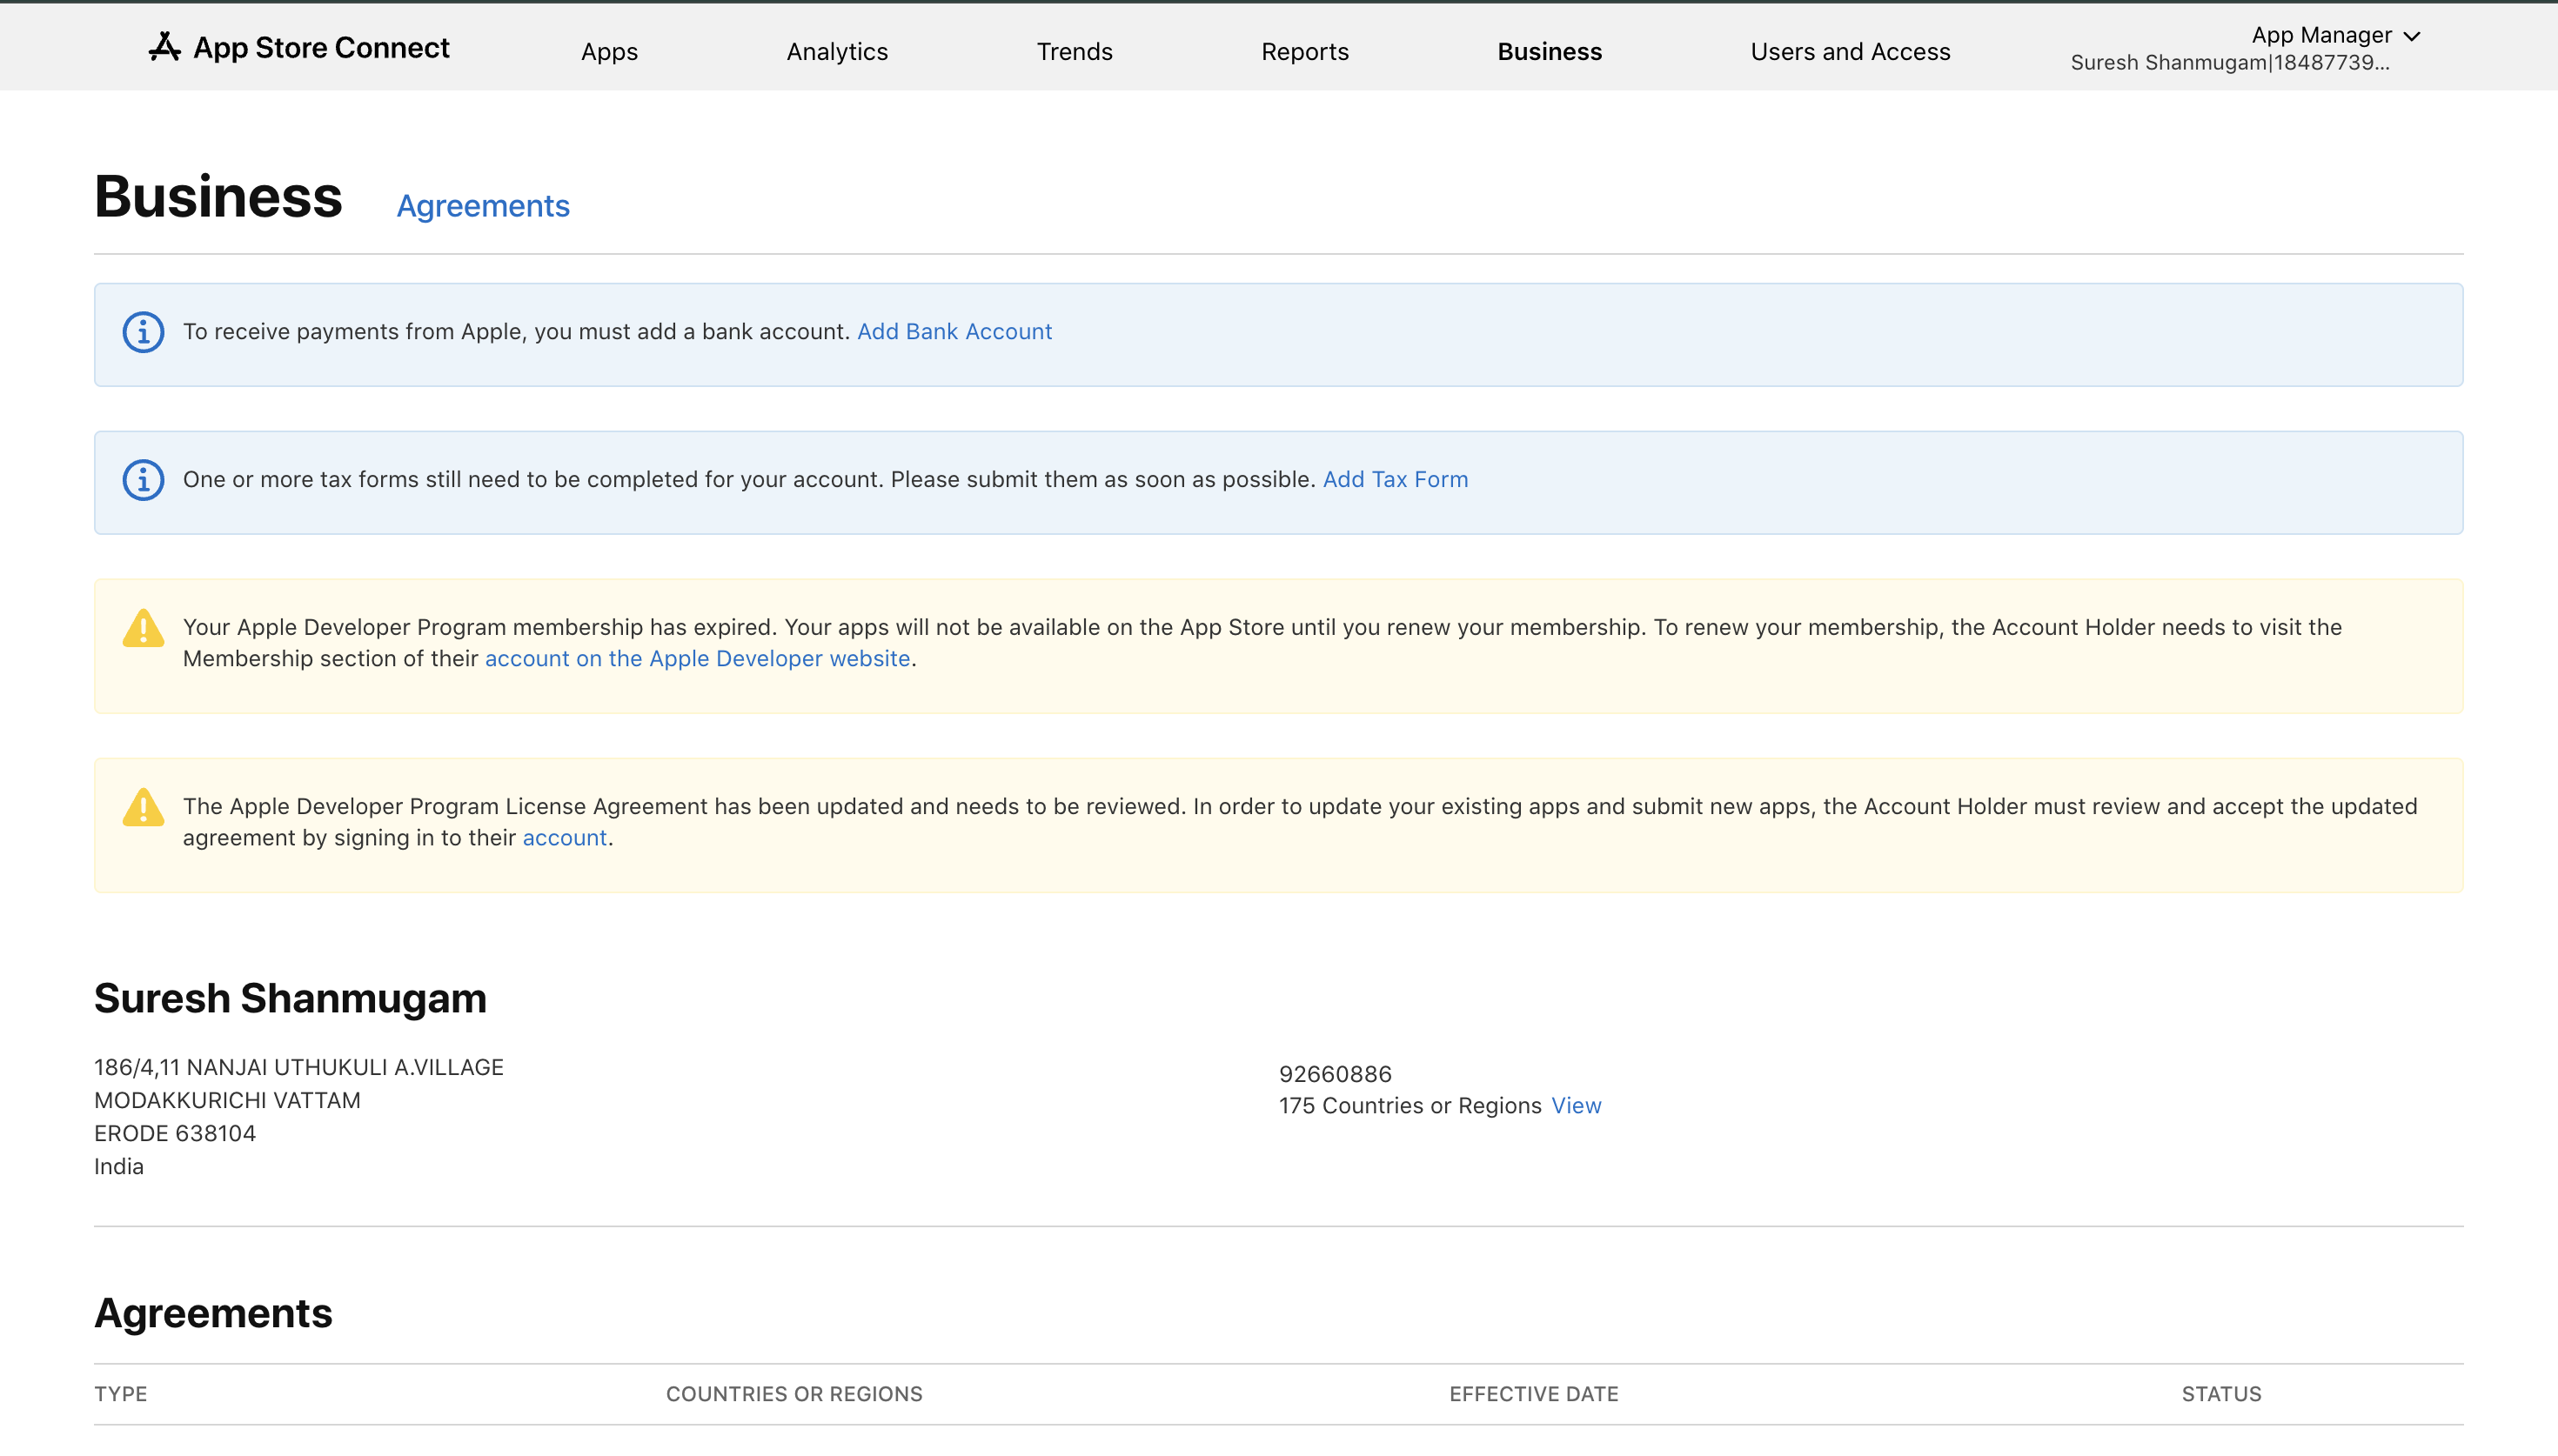Open the Analytics section
The width and height of the screenshot is (2558, 1456).
tap(837, 51)
